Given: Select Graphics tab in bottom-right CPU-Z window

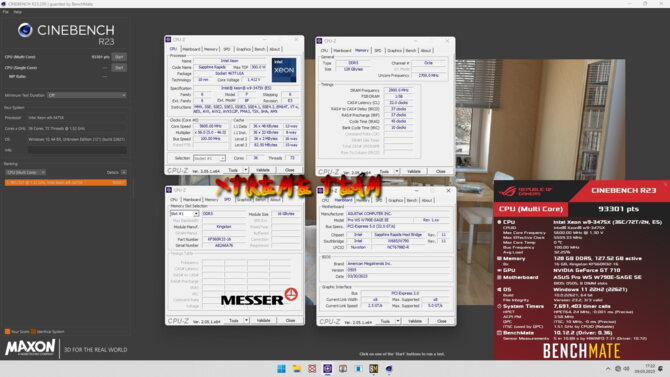Looking at the screenshot, I should [x=395, y=200].
